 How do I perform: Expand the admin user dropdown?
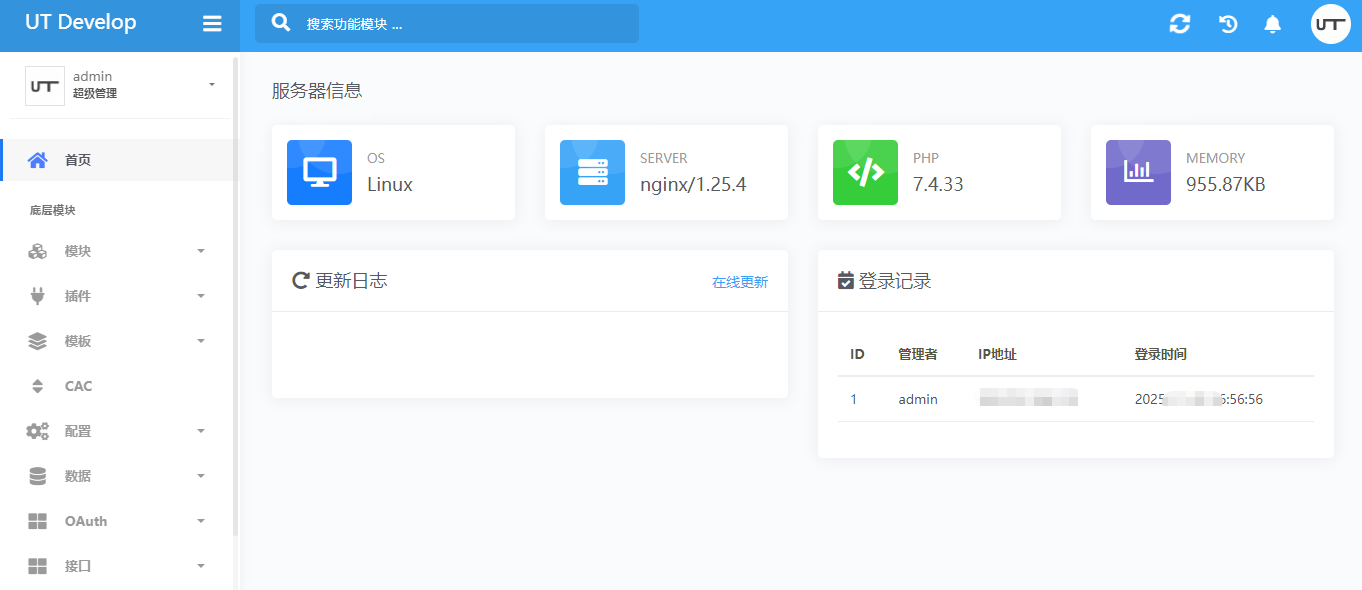(211, 85)
